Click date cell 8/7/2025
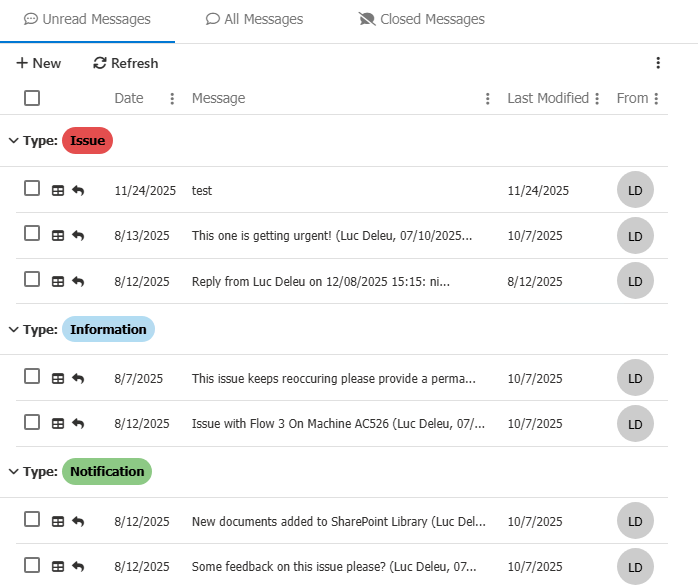Viewport: 698px width, 587px height. tap(138, 378)
